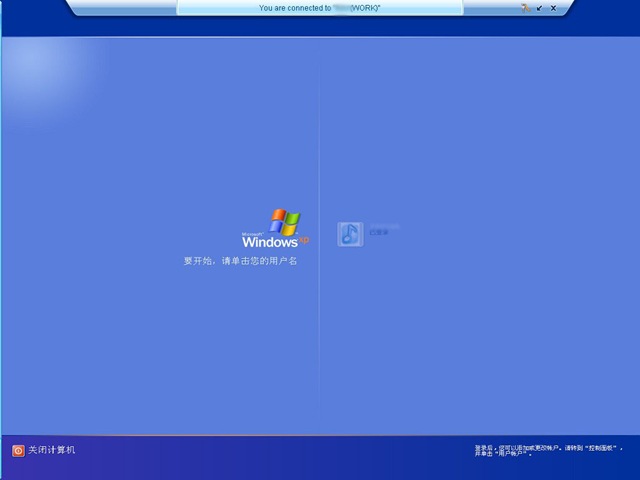The width and height of the screenshot is (640, 480).
Task: Click the bottom-right account help text
Action: 548,451
